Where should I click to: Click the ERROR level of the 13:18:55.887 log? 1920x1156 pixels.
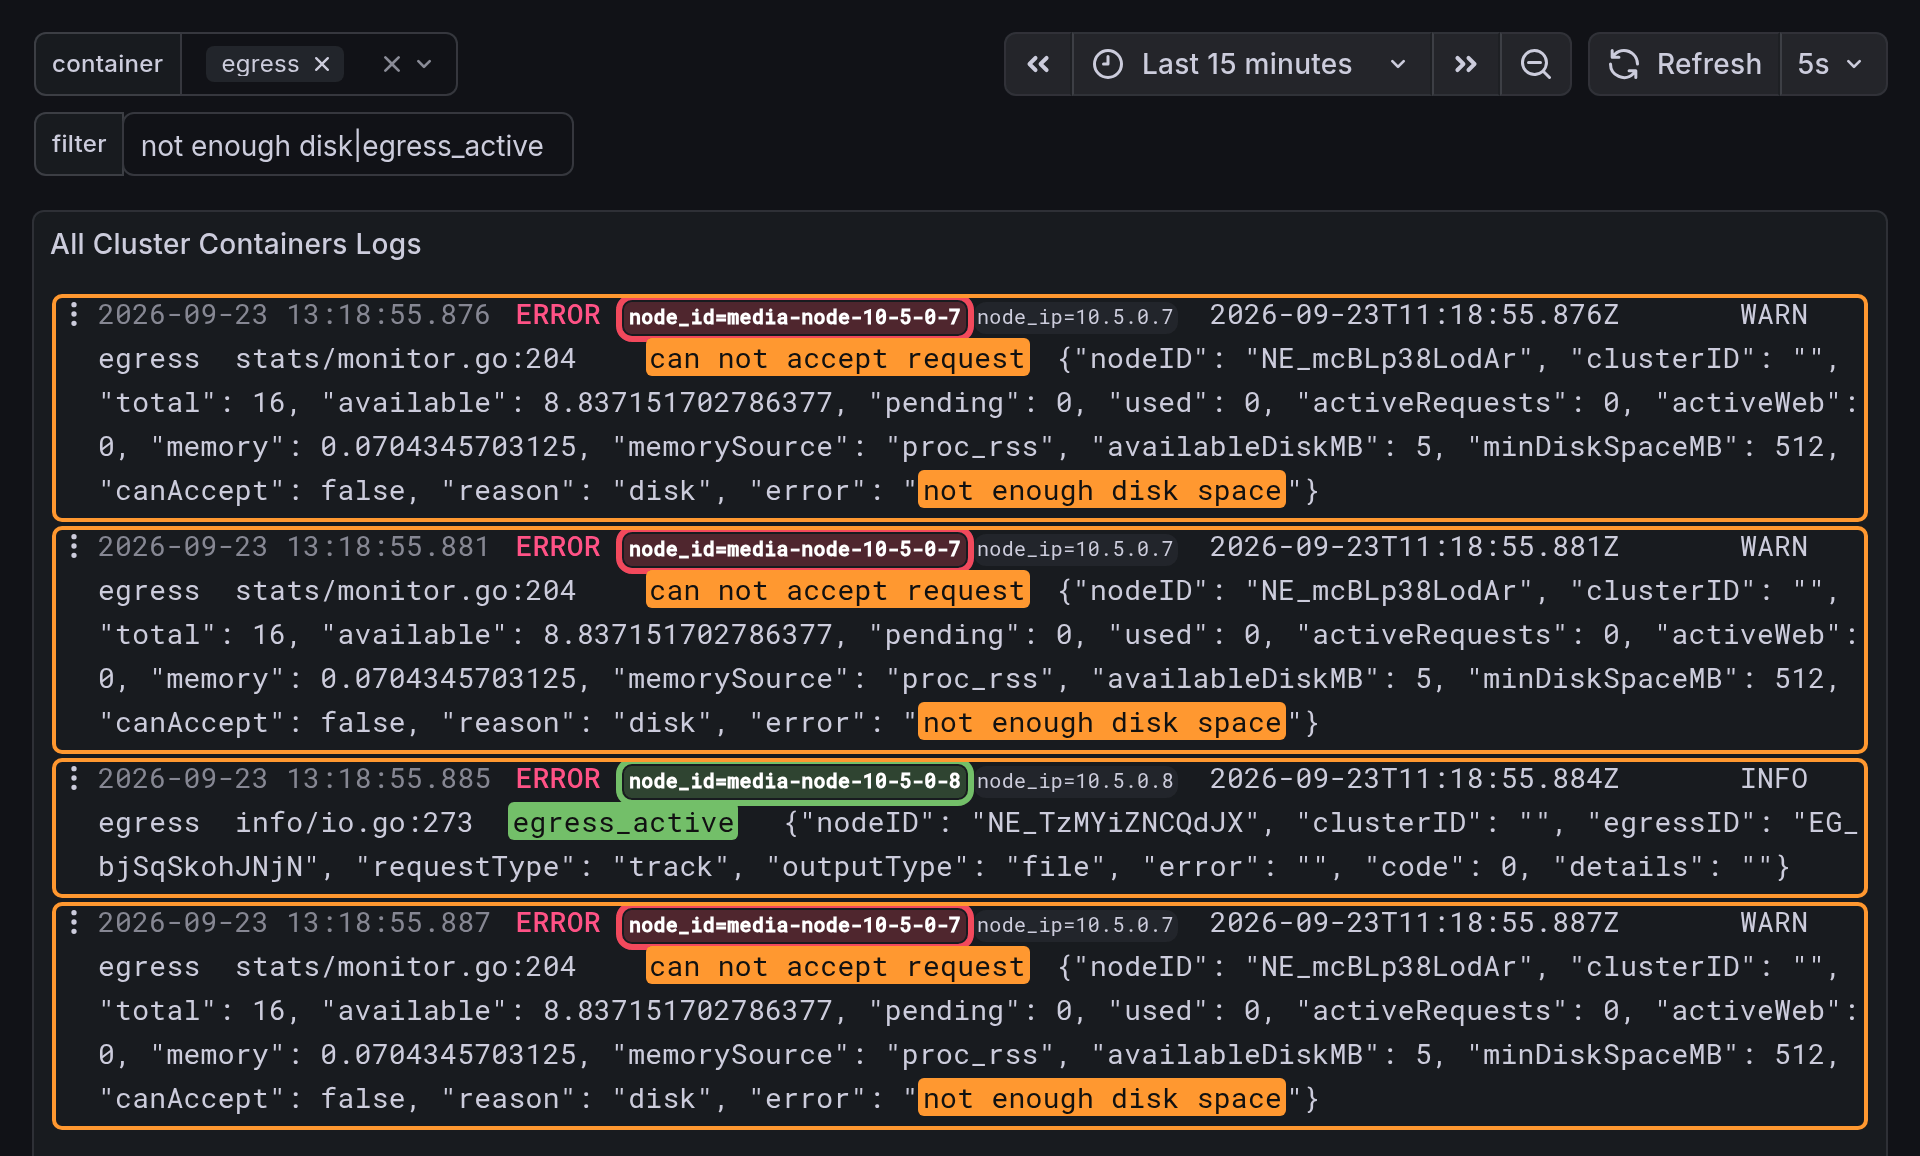point(558,923)
